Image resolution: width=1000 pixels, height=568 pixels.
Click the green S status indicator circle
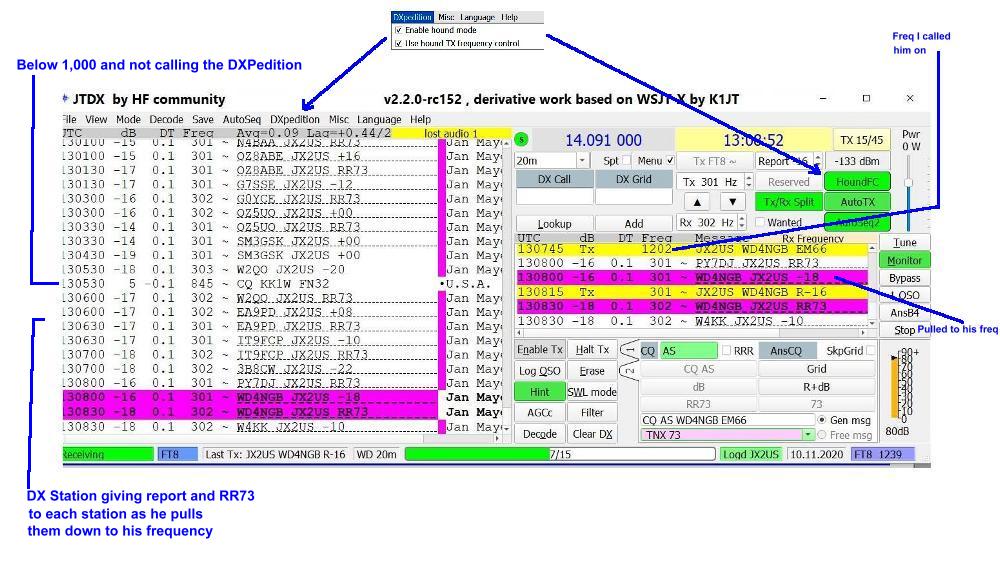pyautogui.click(x=521, y=140)
